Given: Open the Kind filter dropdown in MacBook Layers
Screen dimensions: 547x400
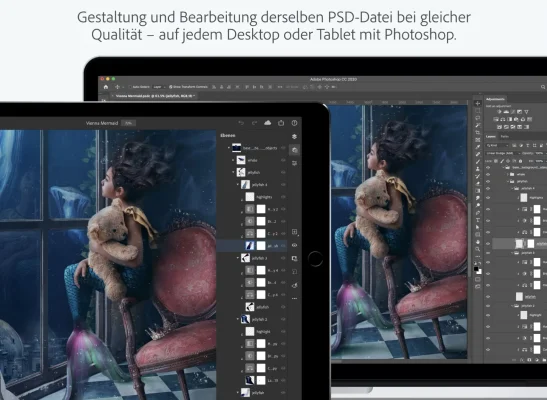Looking at the screenshot, I should coord(497,145).
